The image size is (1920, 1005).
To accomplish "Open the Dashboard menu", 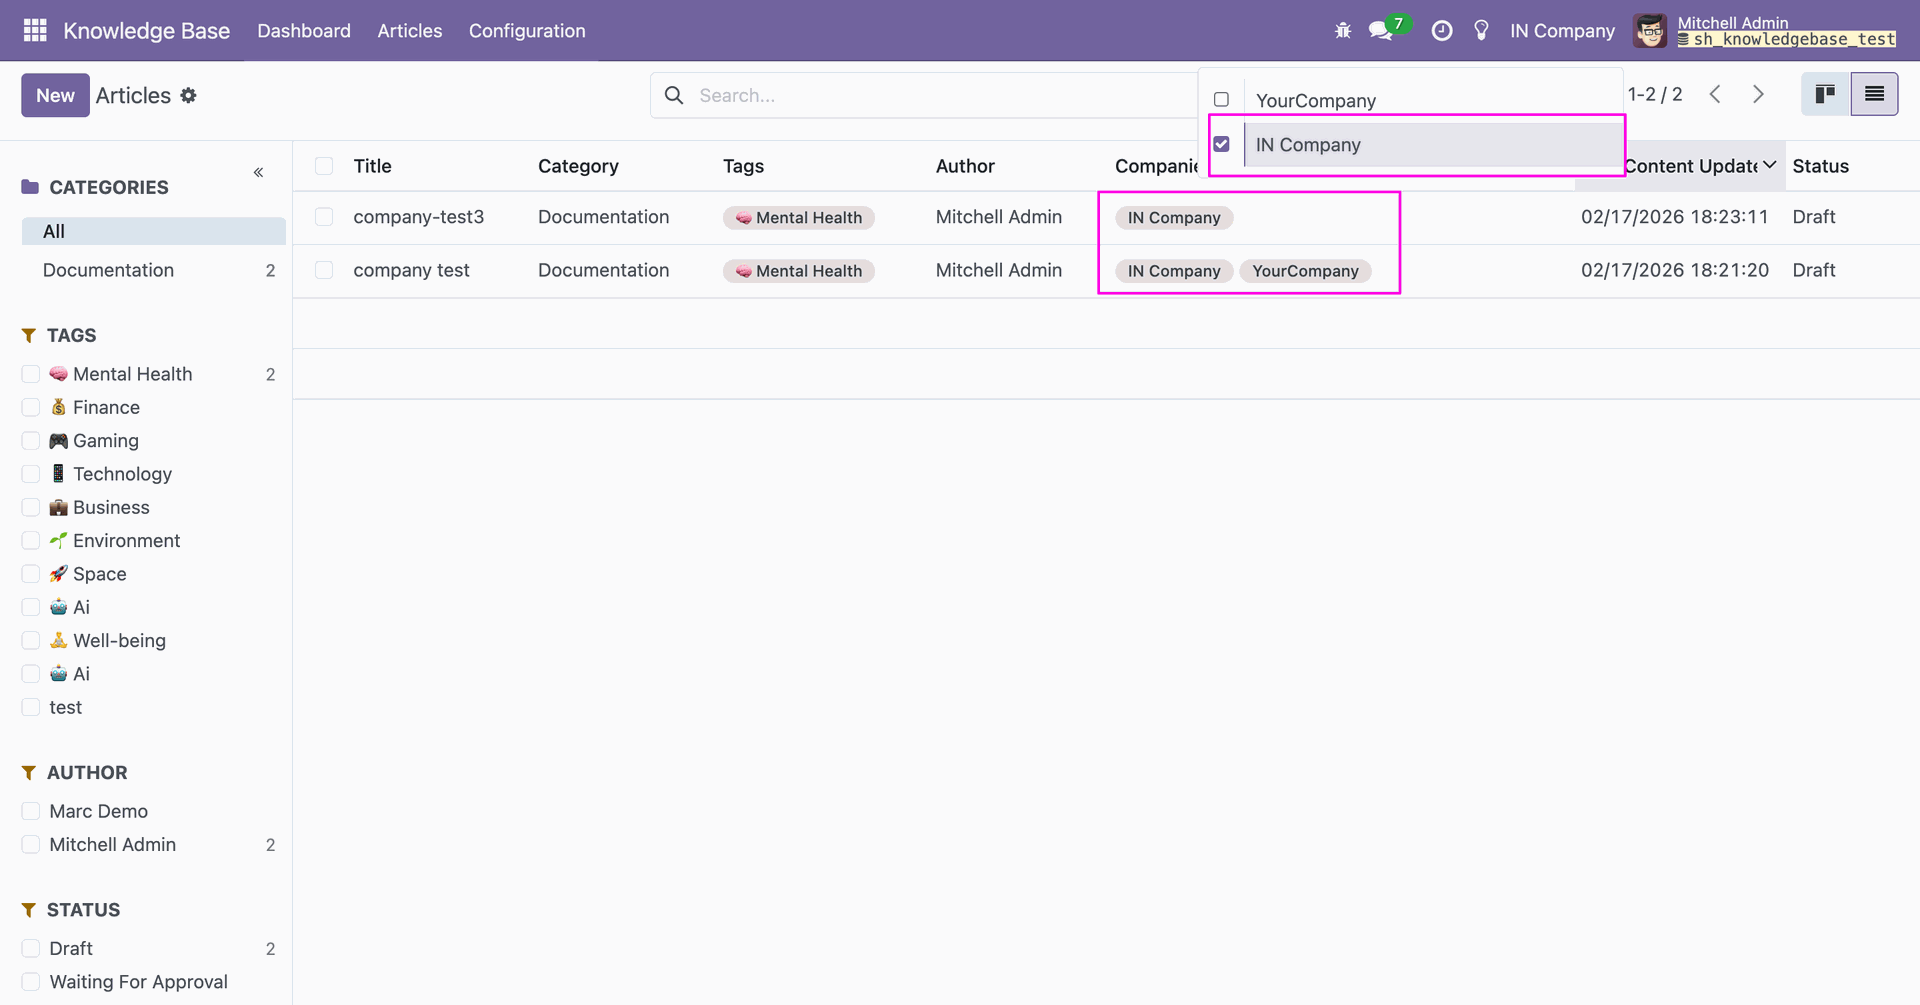I will pyautogui.click(x=304, y=31).
